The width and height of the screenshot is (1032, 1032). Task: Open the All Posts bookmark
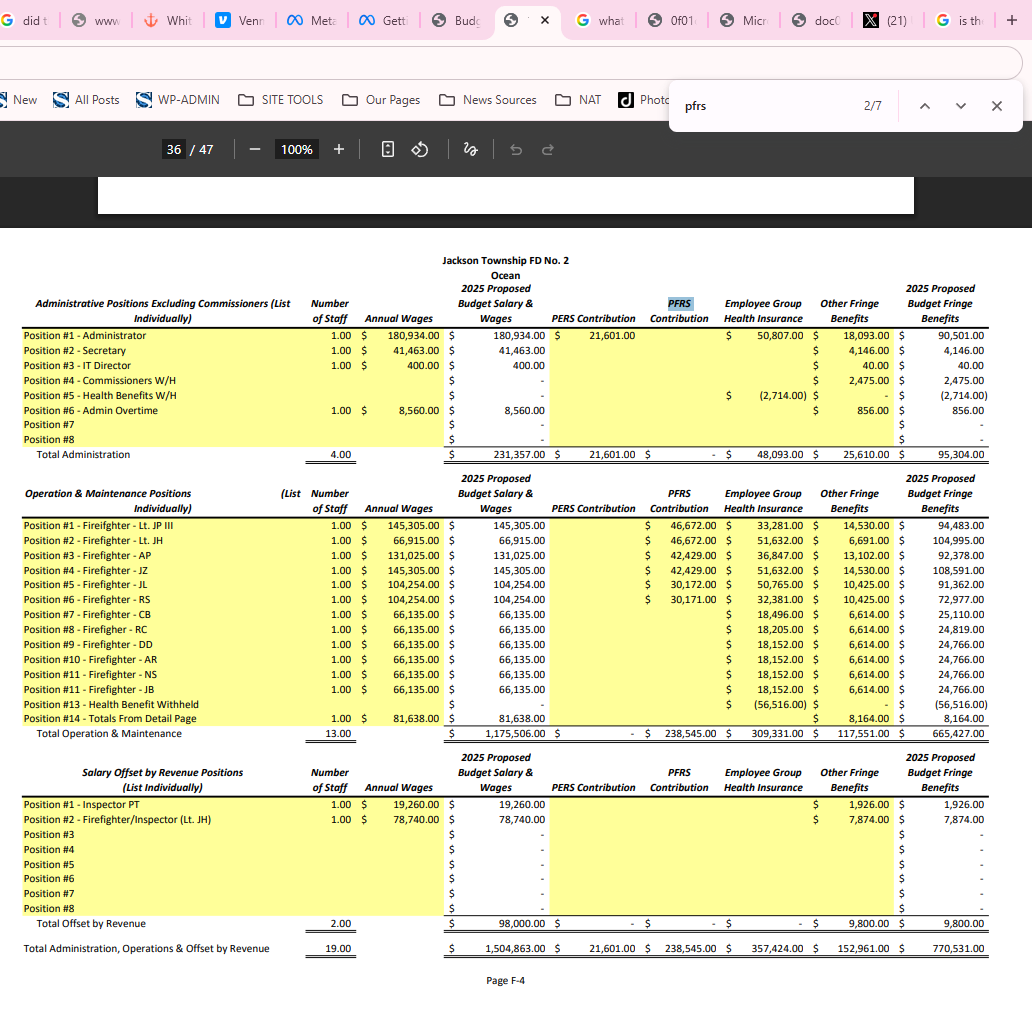point(86,100)
